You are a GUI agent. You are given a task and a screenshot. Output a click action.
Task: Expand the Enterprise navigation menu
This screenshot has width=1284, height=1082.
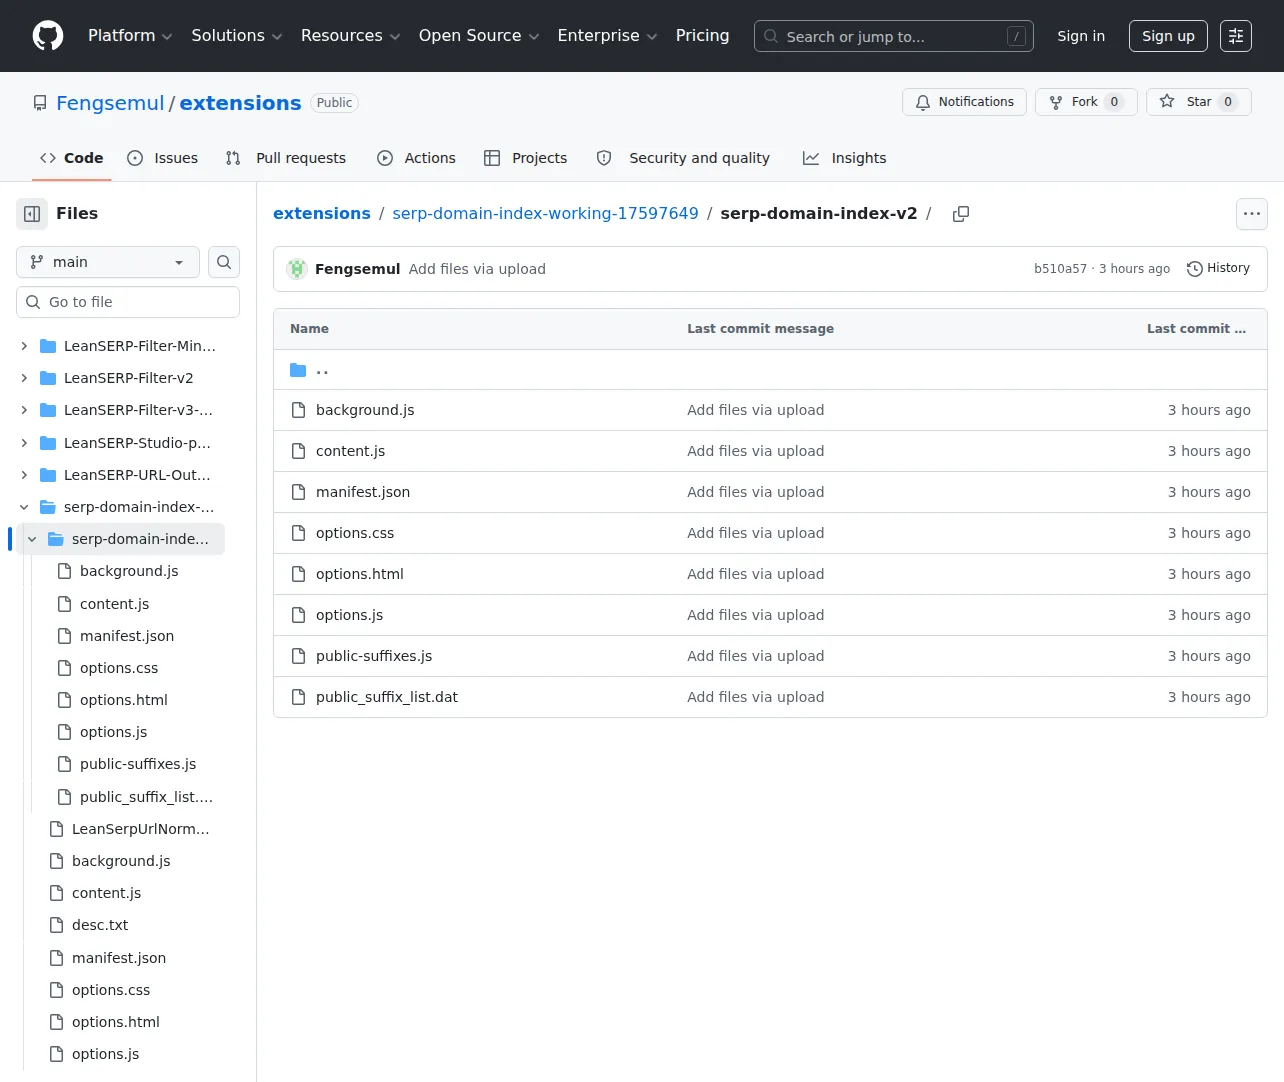click(x=607, y=36)
